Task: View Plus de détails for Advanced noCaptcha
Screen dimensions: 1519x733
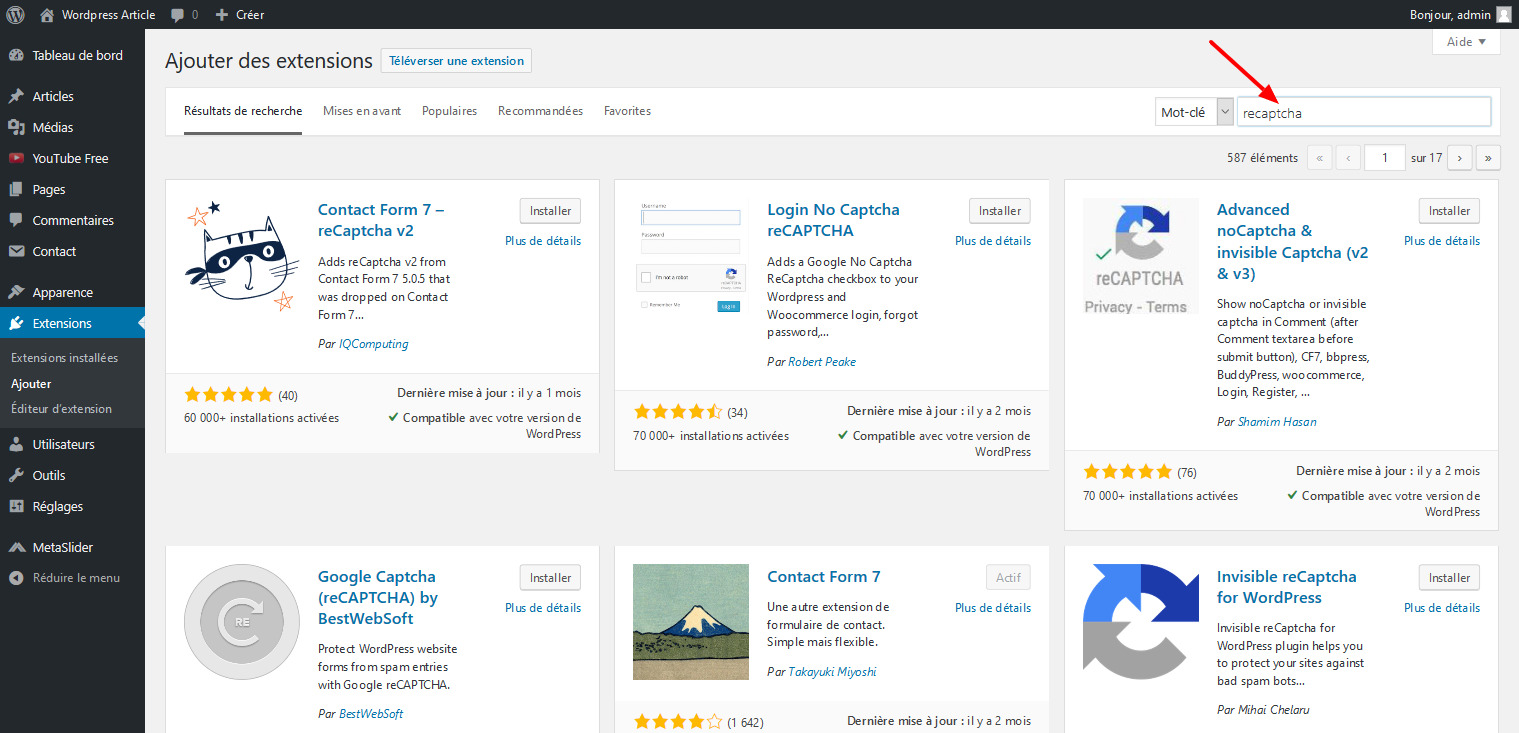Action: 1442,241
